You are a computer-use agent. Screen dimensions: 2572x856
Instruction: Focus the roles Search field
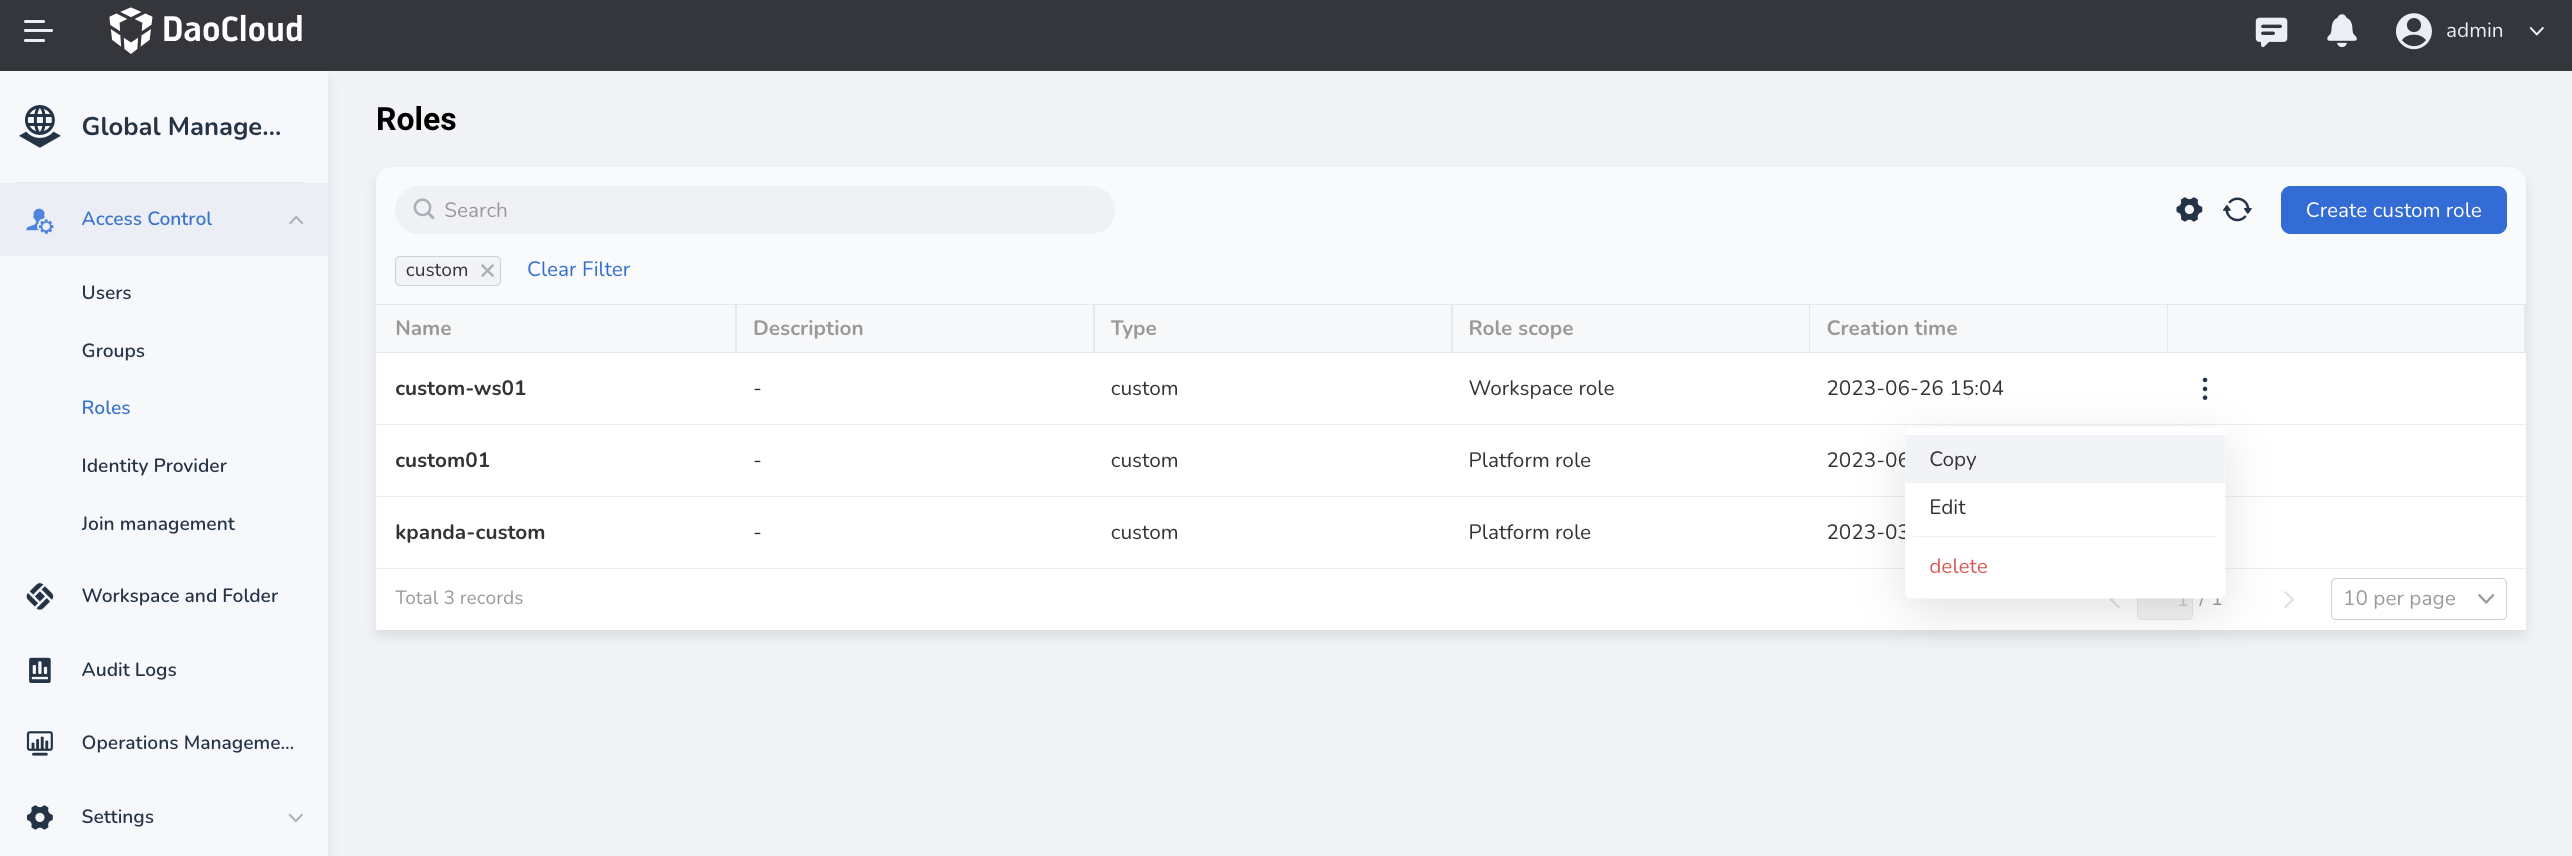pyautogui.click(x=754, y=210)
